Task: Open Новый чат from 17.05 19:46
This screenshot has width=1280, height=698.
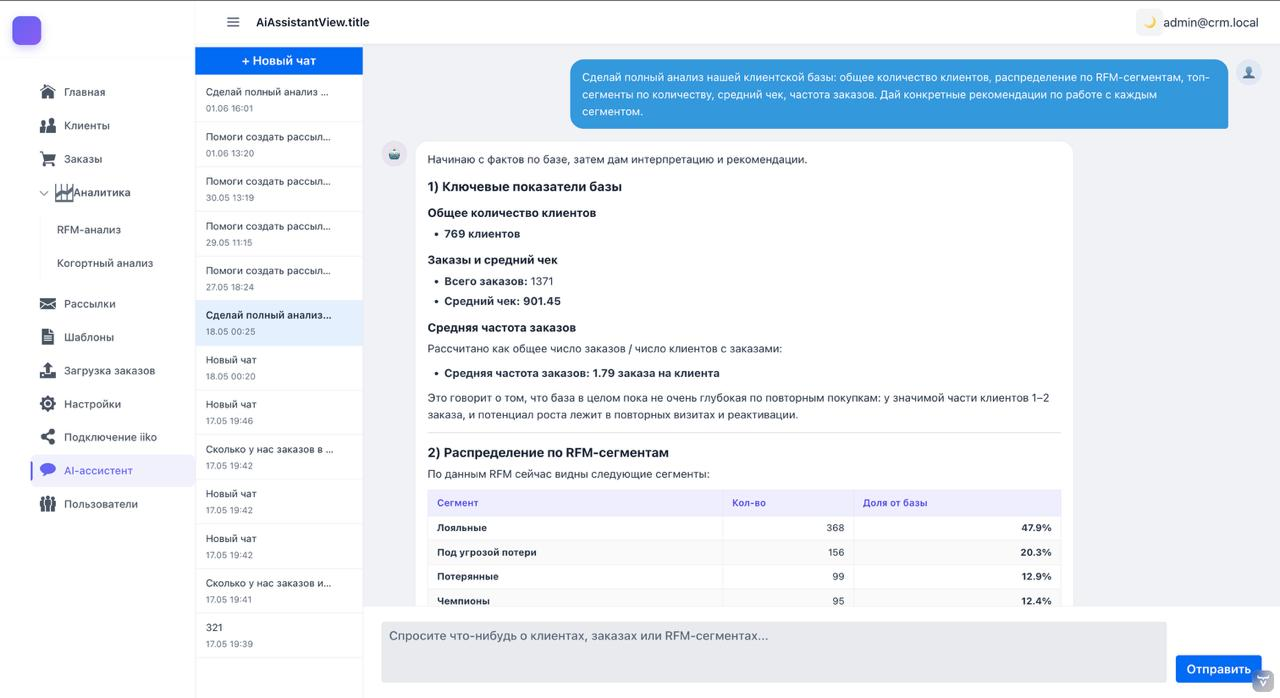Action: pyautogui.click(x=279, y=412)
